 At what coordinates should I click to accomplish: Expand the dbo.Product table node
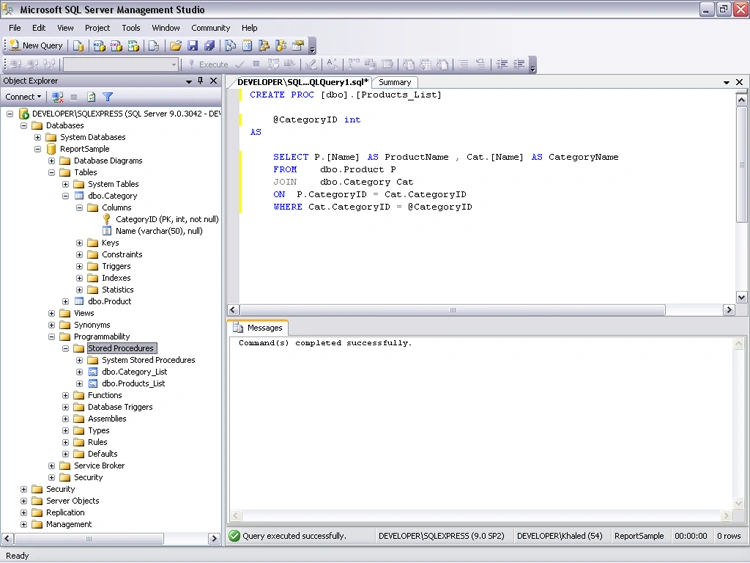tap(66, 301)
